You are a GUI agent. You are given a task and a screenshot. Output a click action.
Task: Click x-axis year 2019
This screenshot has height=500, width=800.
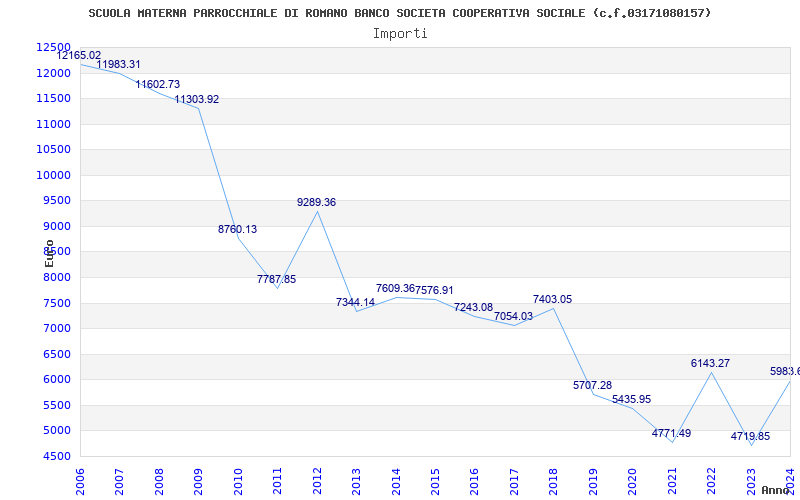pos(593,481)
